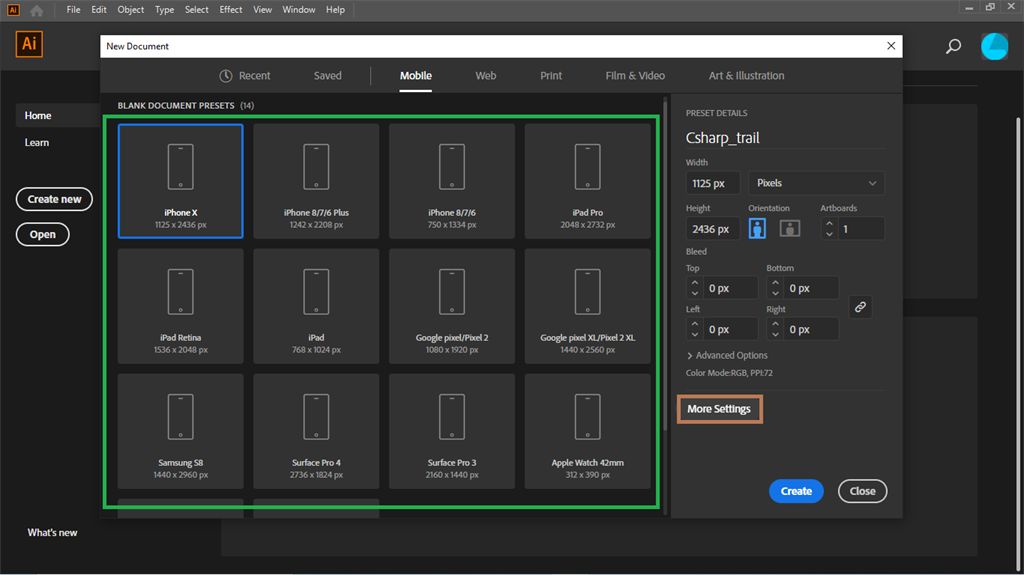Viewport: 1024px width, 575px height.
Task: Choose the Samsung S8 preset
Action: (181, 431)
